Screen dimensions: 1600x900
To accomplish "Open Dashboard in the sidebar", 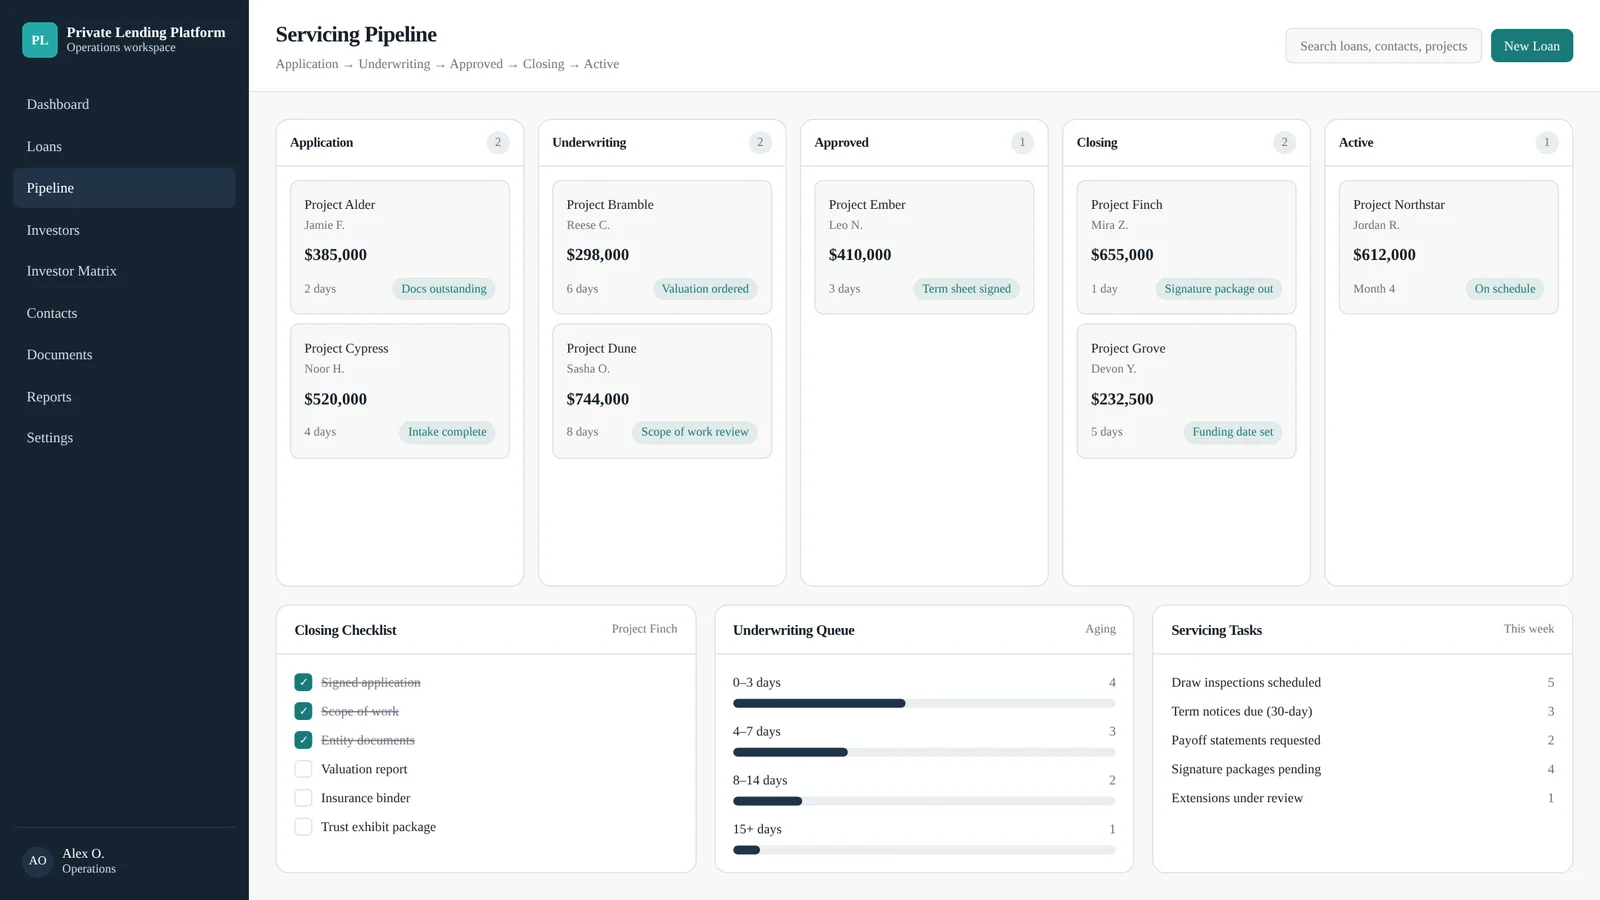I will 124,104.
